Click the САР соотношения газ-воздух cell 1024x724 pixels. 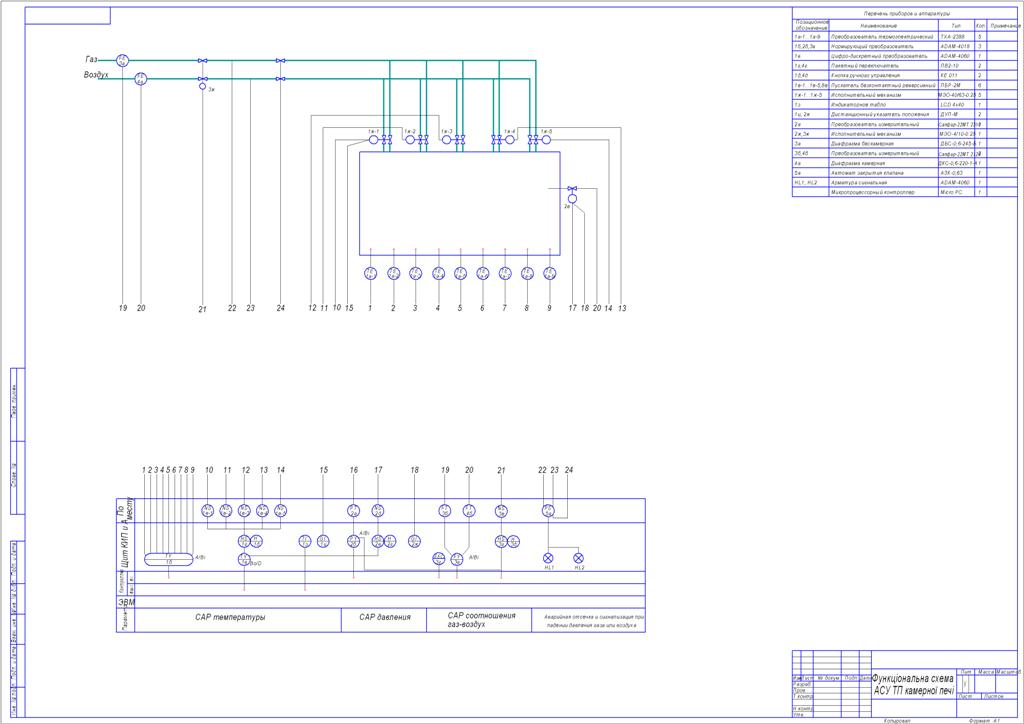[479, 620]
